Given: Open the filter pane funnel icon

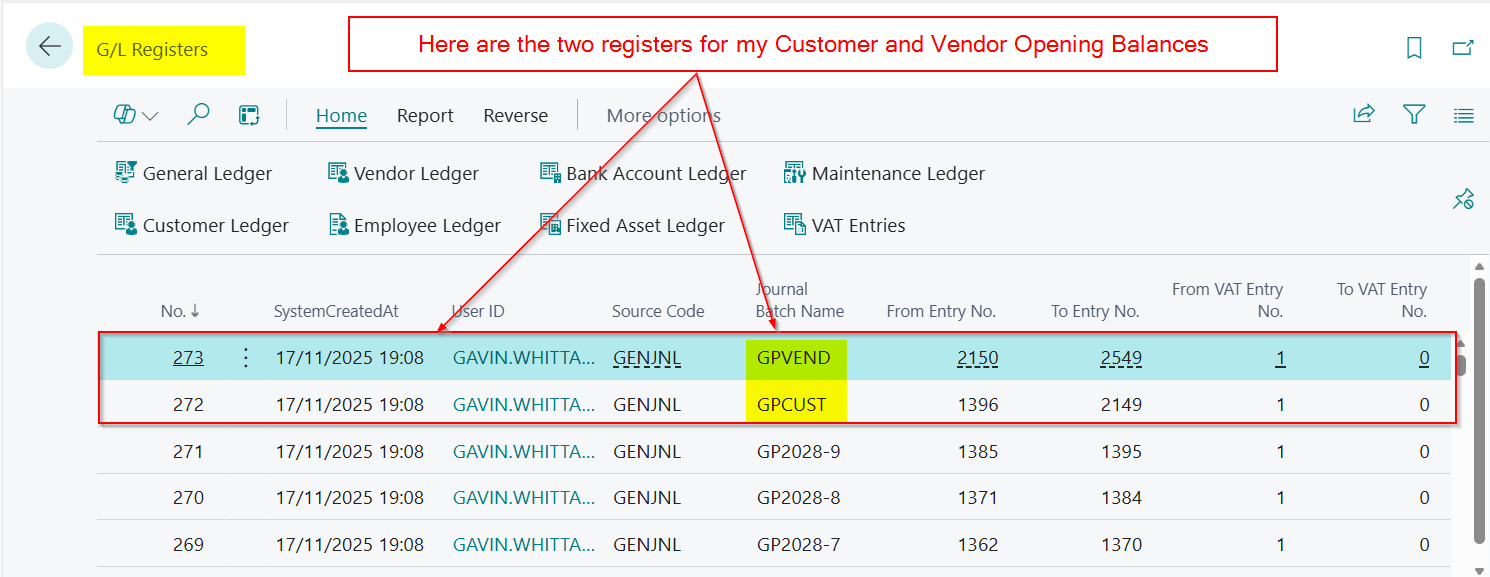Looking at the screenshot, I should point(1414,115).
